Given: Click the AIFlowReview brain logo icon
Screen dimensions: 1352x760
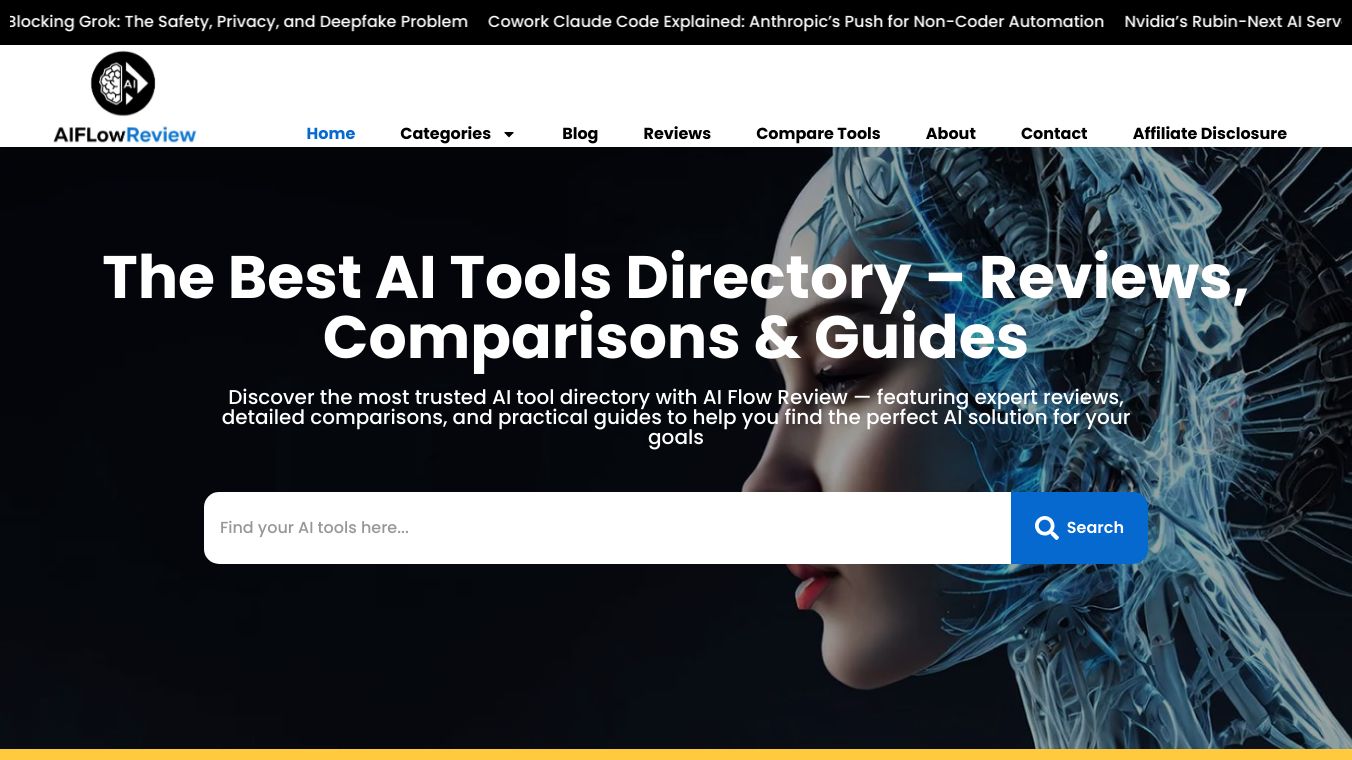Looking at the screenshot, I should 123,83.
